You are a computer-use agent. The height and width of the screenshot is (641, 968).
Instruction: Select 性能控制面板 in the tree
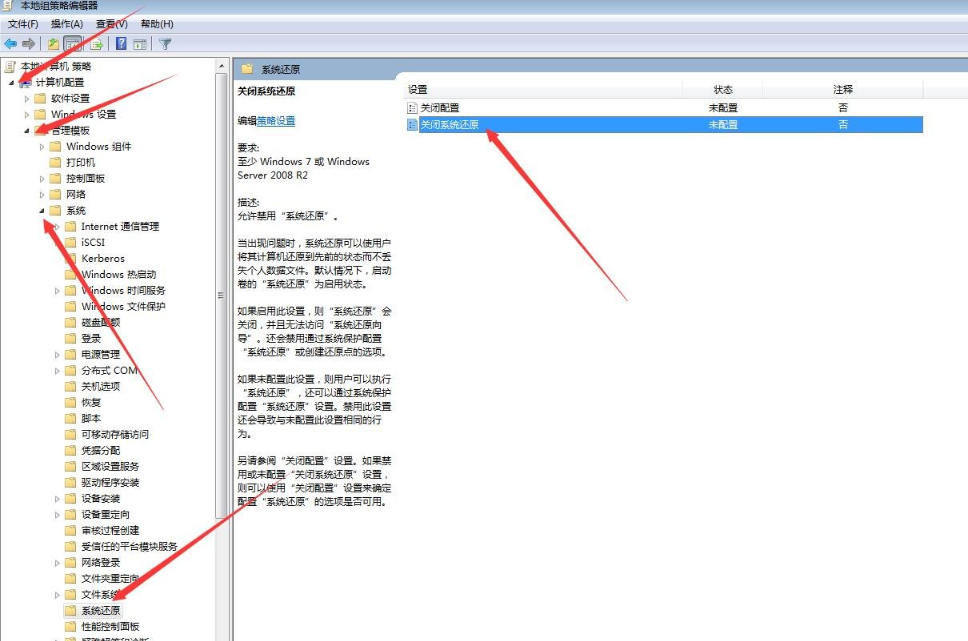(111, 627)
